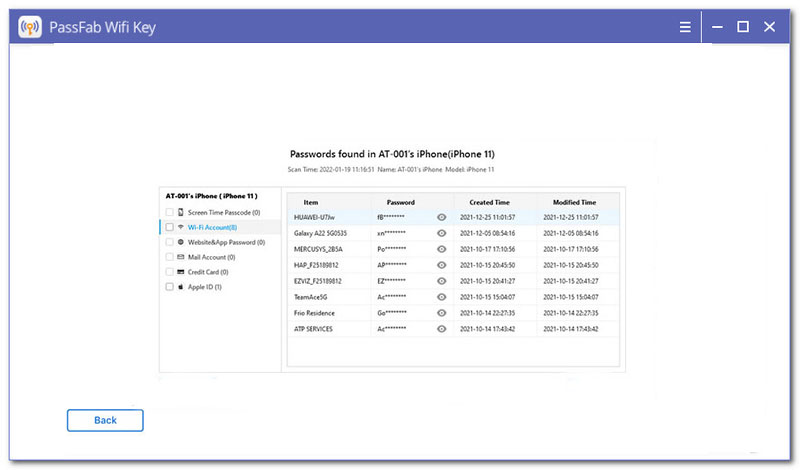Click the Back button
800x470 pixels.
105,420
